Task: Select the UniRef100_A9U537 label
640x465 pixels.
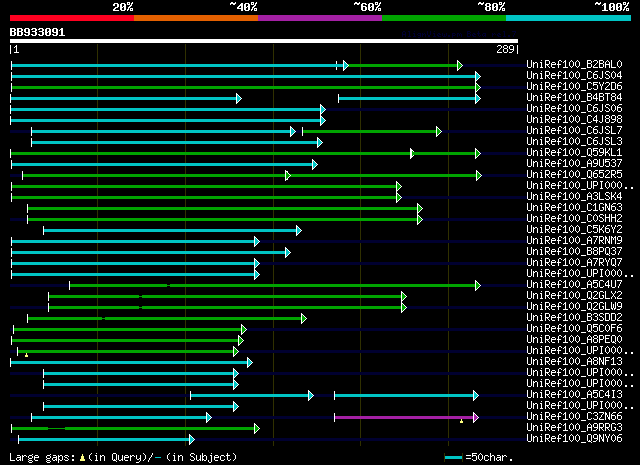Action: (x=574, y=164)
